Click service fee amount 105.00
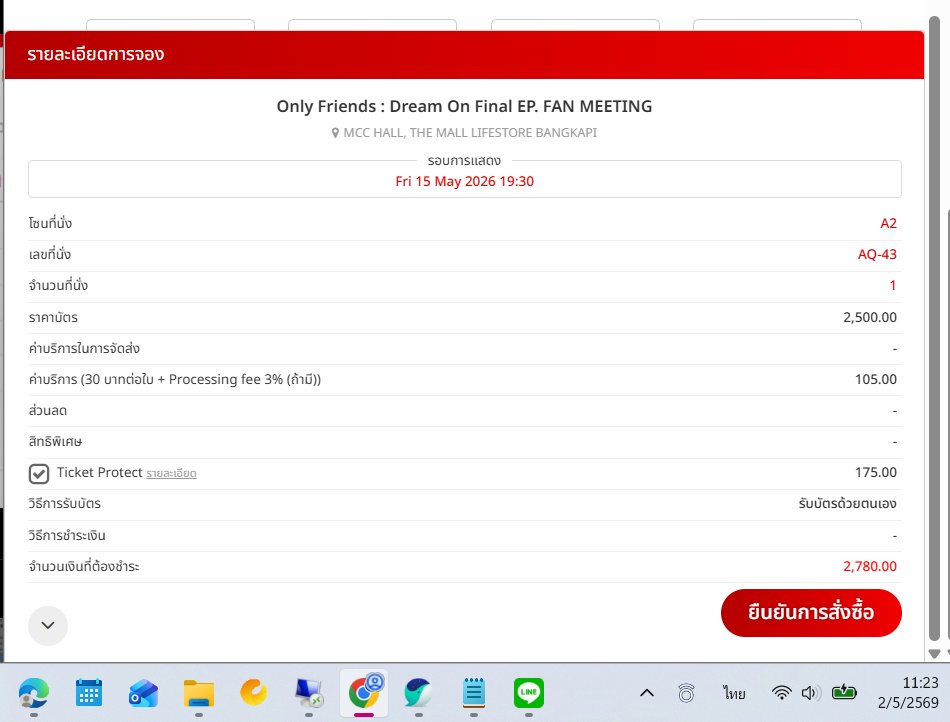The height and width of the screenshot is (722, 950). (x=875, y=379)
